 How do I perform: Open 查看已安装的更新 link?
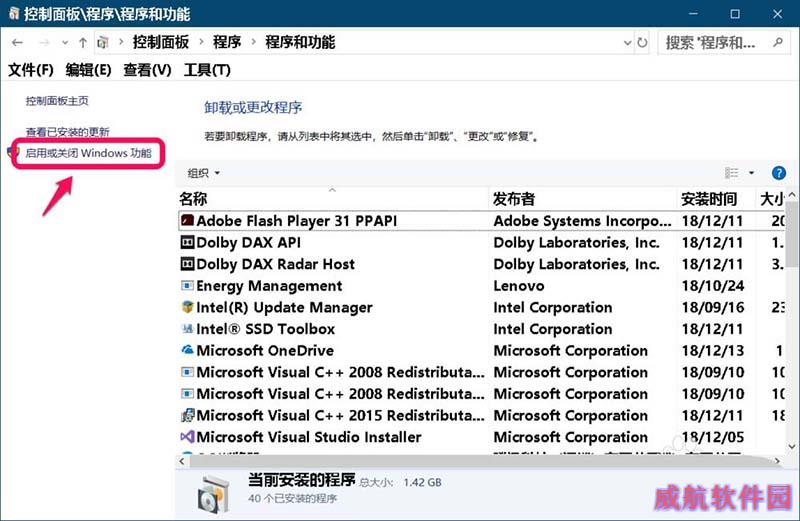tap(68, 132)
